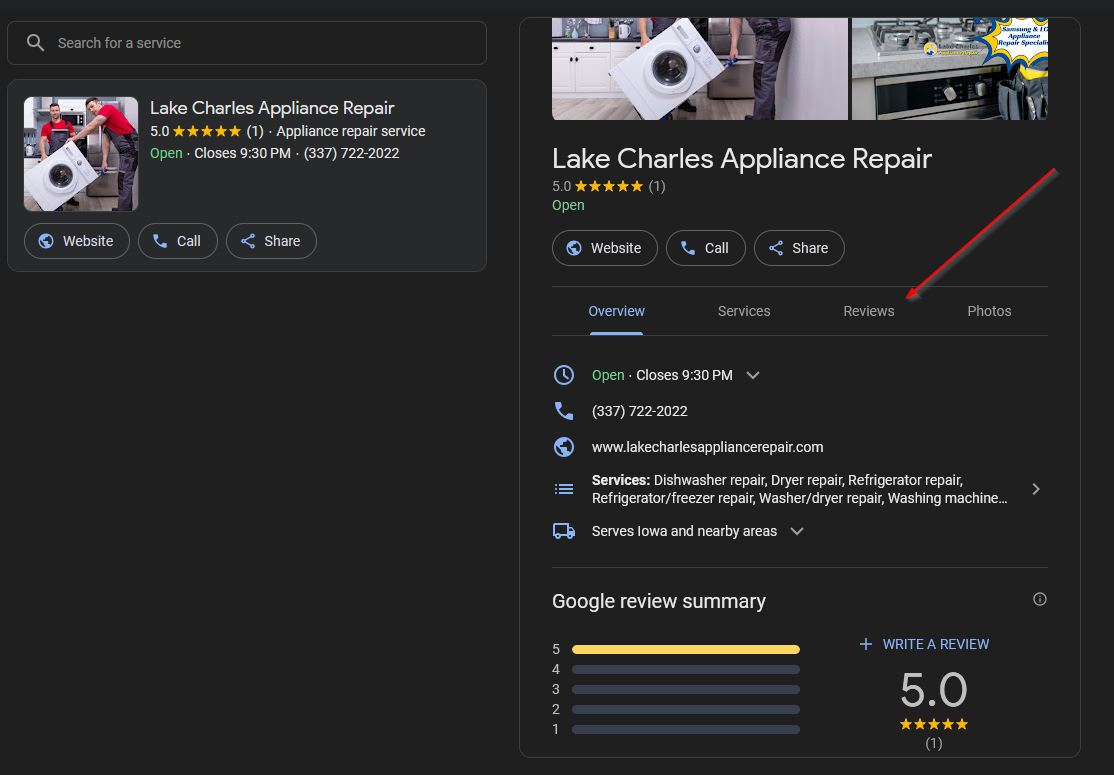Click the services list icon
Image resolution: width=1114 pixels, height=775 pixels.
coord(564,489)
